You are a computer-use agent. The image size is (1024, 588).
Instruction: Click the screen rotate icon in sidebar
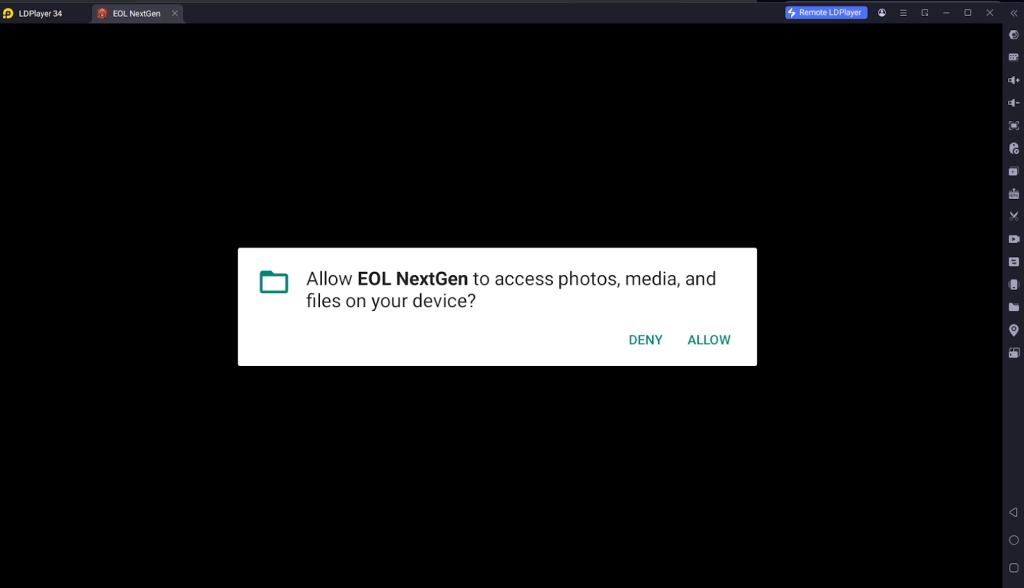(1014, 353)
